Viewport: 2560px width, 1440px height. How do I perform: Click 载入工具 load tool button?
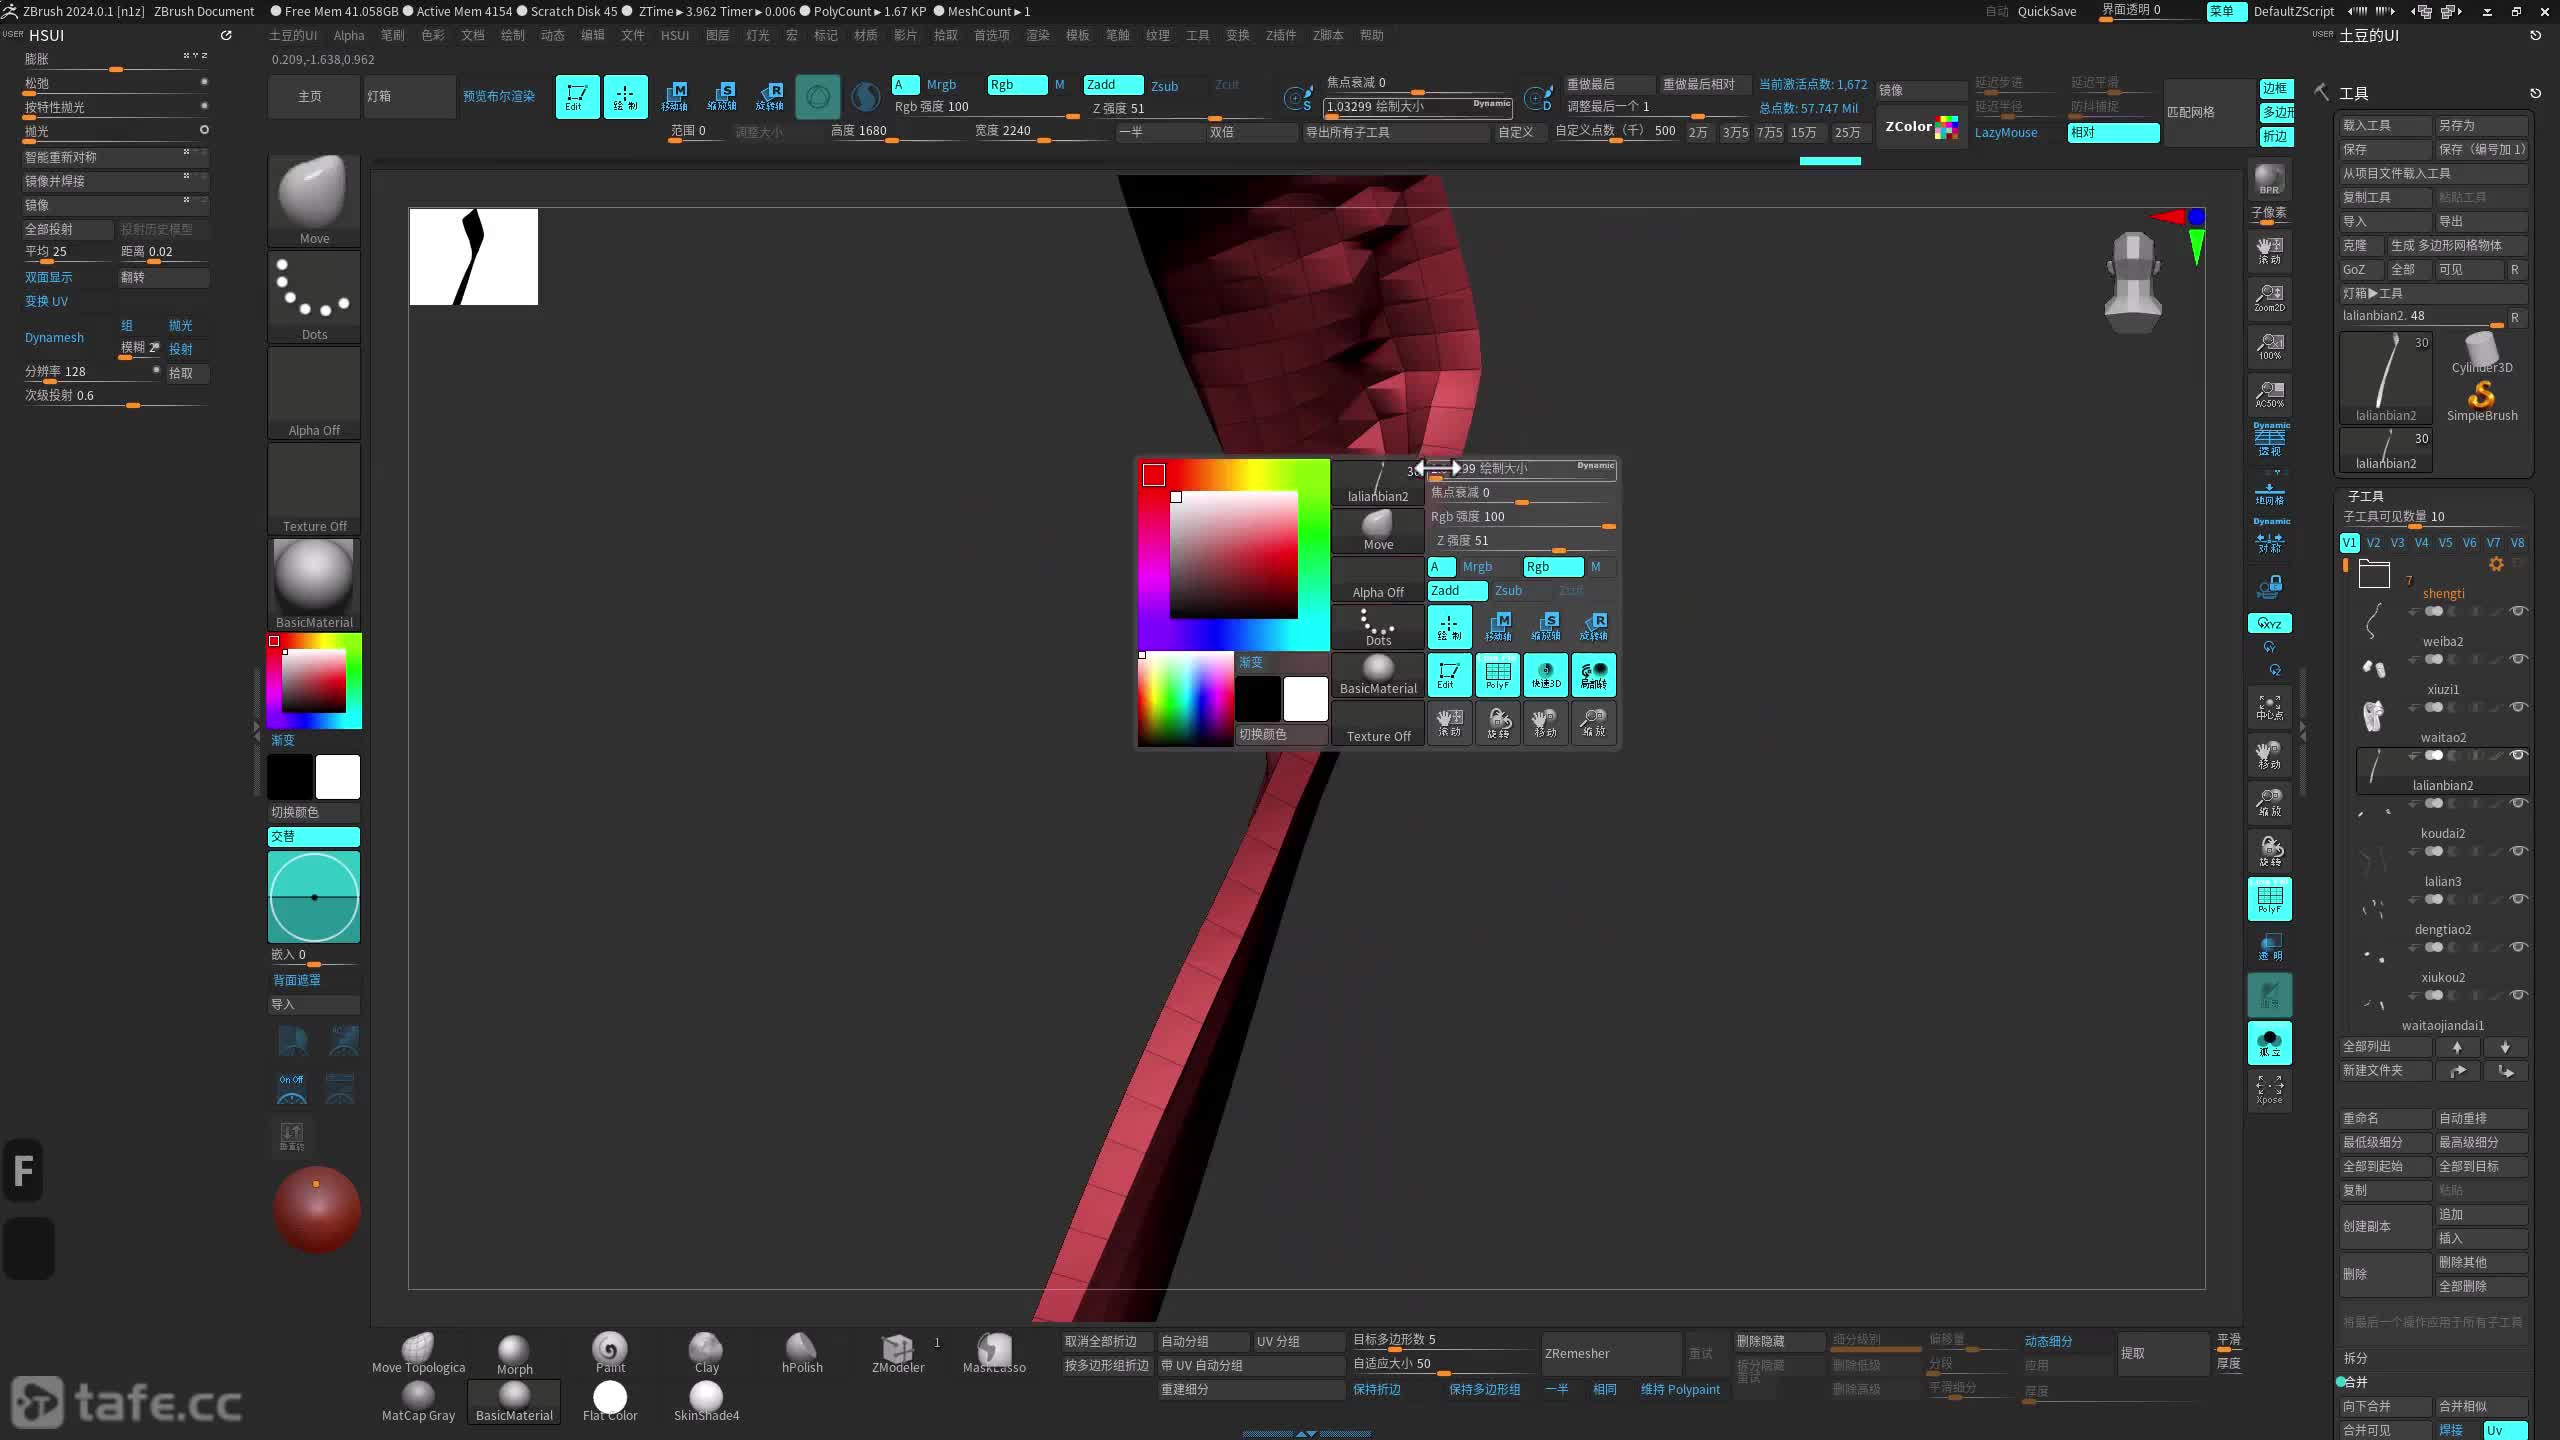point(2386,125)
